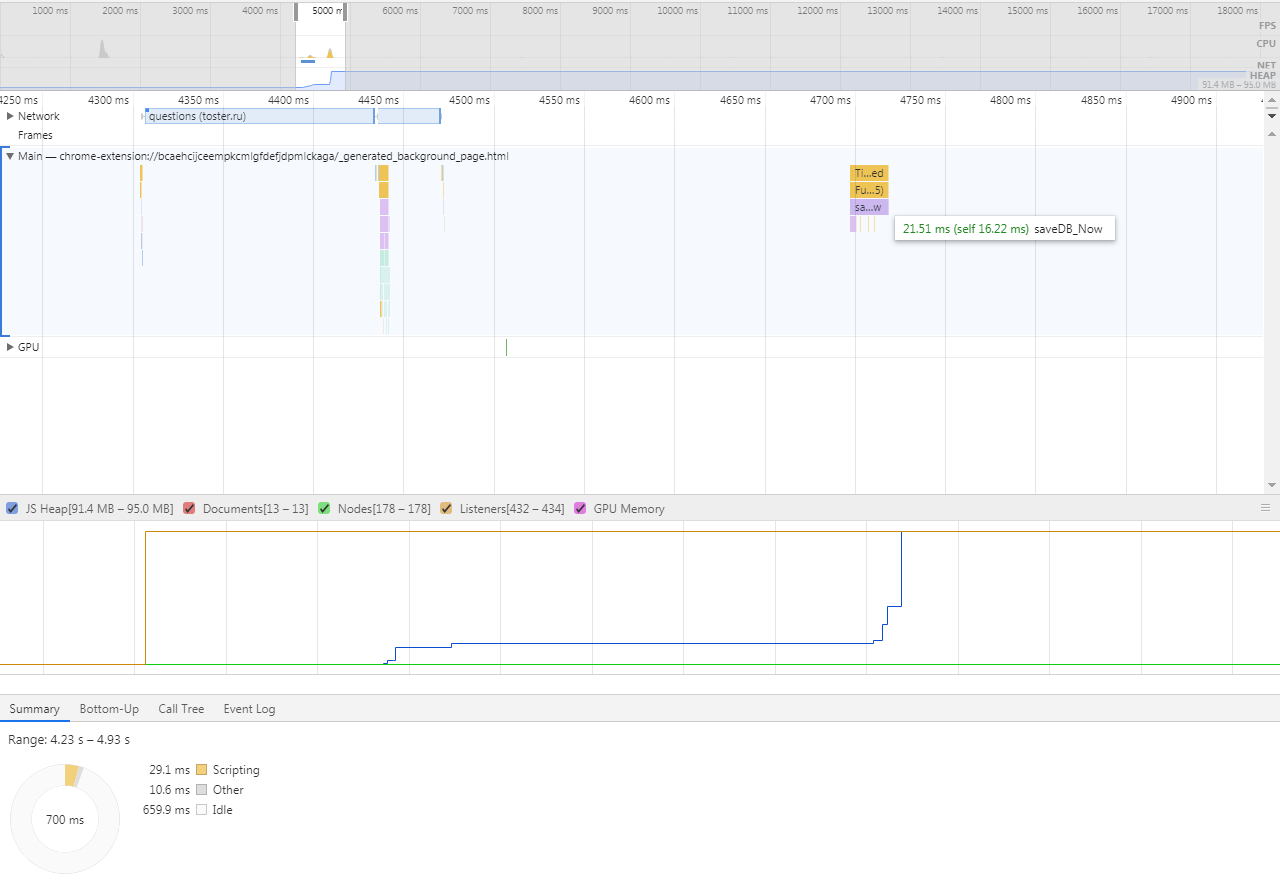The image size is (1280, 883).
Task: Click the 4700 ms ruler label
Action: coord(830,100)
